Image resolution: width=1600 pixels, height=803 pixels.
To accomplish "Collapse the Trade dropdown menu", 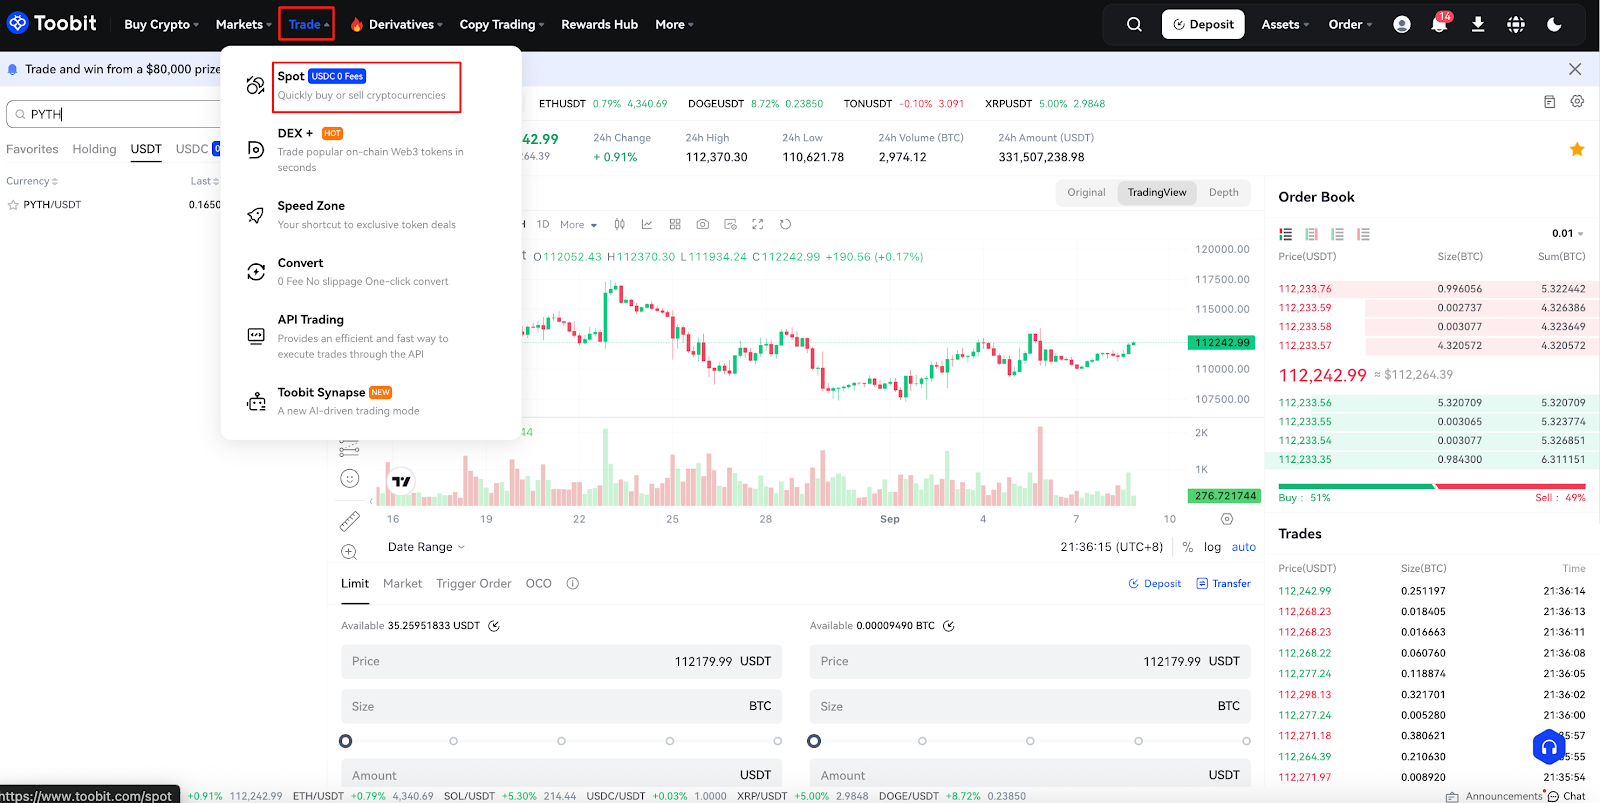I will 307,24.
